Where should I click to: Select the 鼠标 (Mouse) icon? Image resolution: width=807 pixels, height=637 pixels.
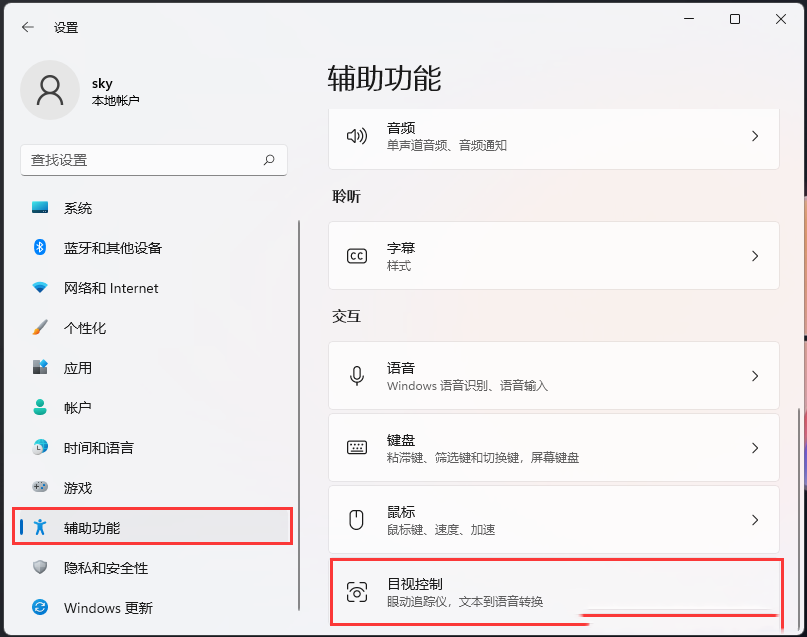[356, 520]
